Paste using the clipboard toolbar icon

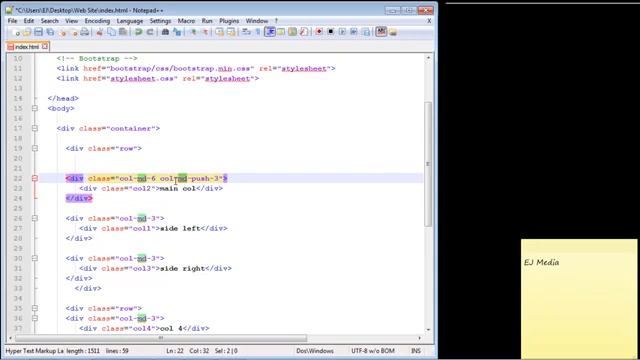(123, 32)
